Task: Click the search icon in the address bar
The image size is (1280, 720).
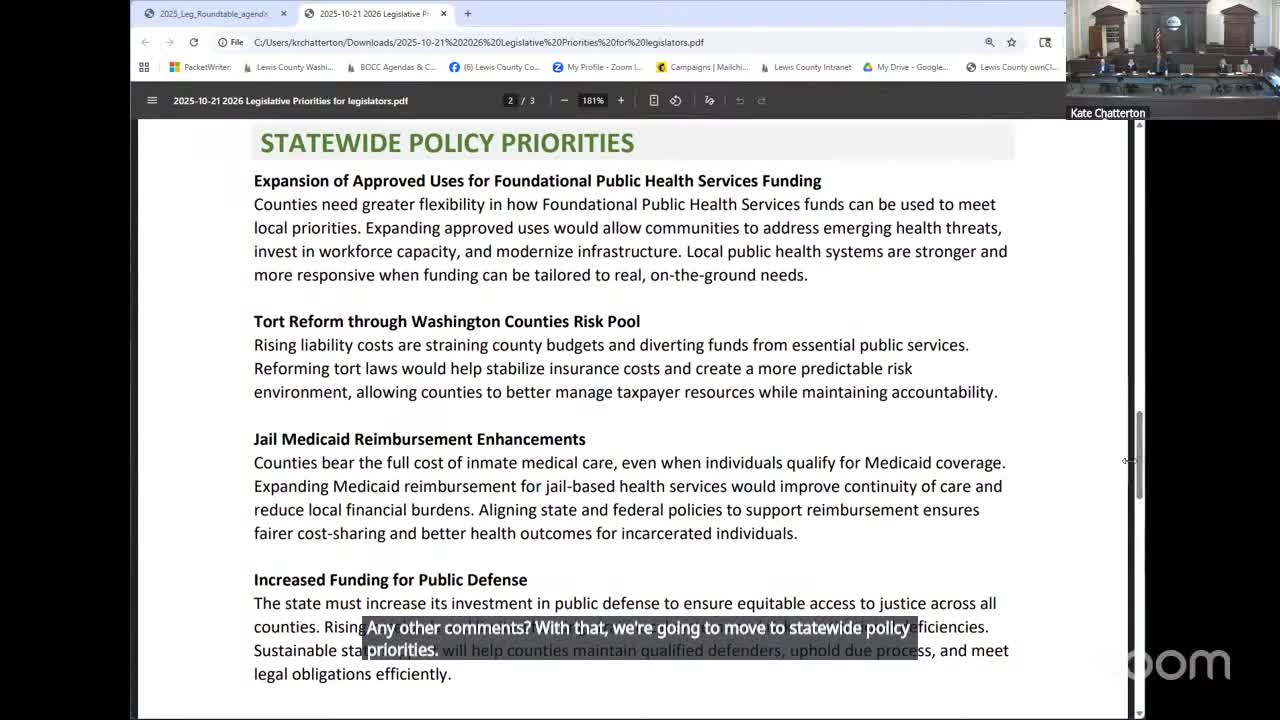Action: click(x=989, y=42)
